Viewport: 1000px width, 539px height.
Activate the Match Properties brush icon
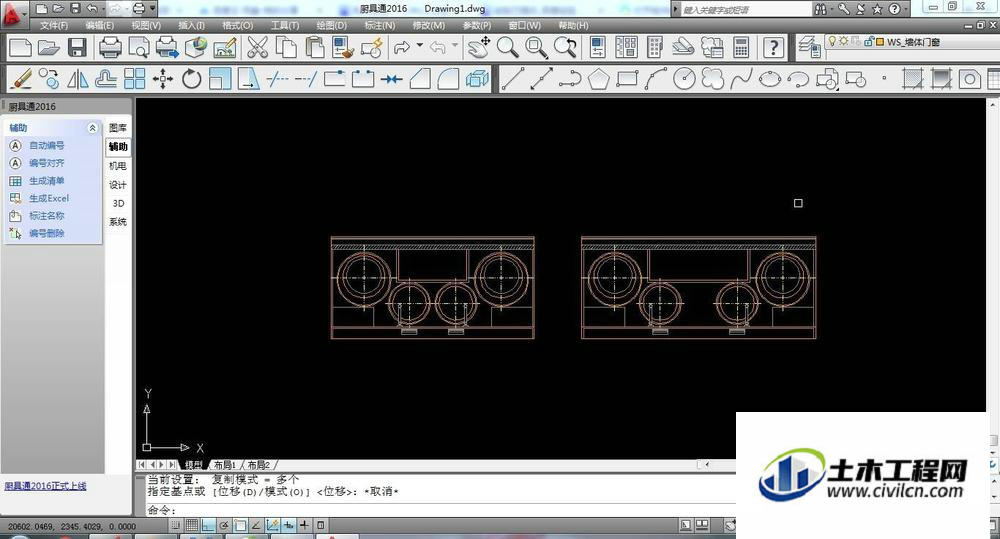pyautogui.click(x=343, y=48)
